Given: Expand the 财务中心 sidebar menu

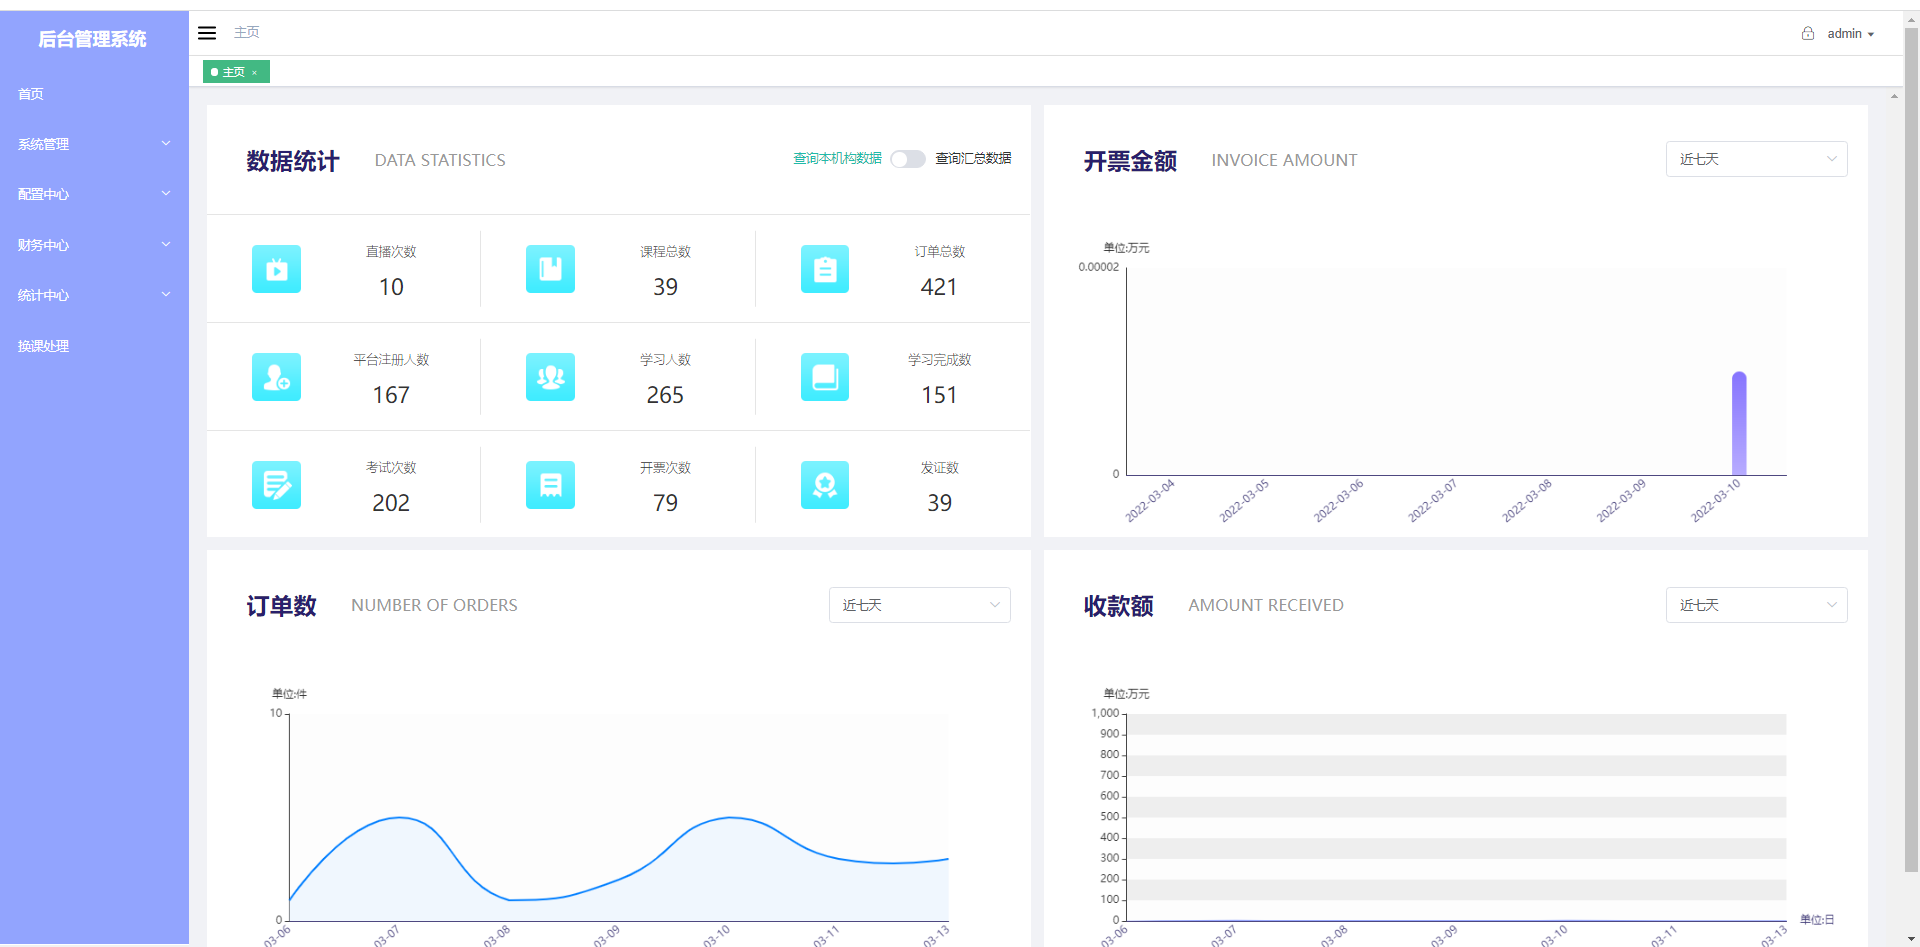Looking at the screenshot, I should tap(94, 245).
